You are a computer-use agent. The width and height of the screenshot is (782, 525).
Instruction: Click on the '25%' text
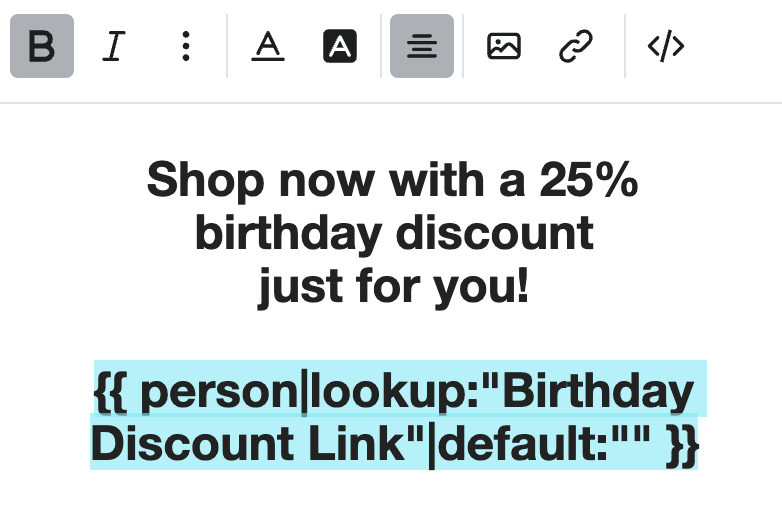[x=589, y=179]
